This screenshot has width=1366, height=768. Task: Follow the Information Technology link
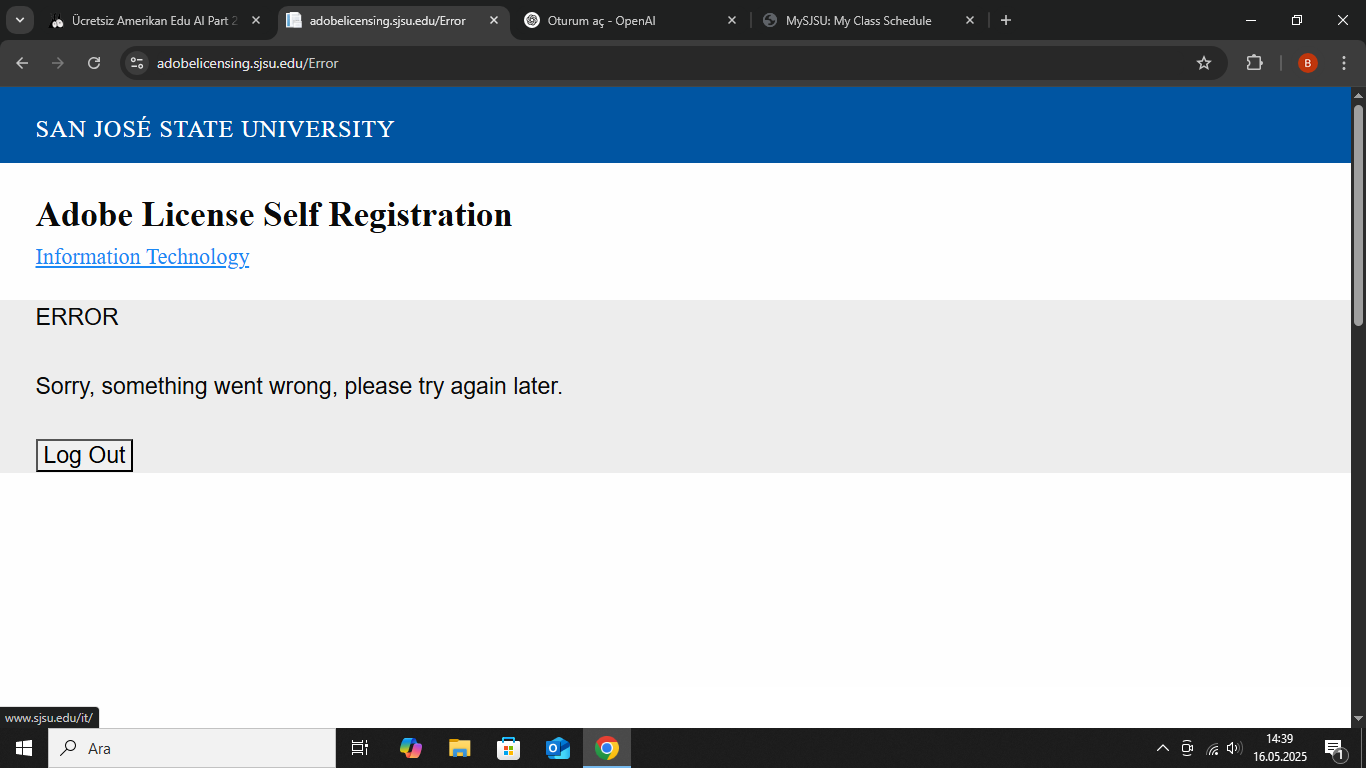(143, 257)
